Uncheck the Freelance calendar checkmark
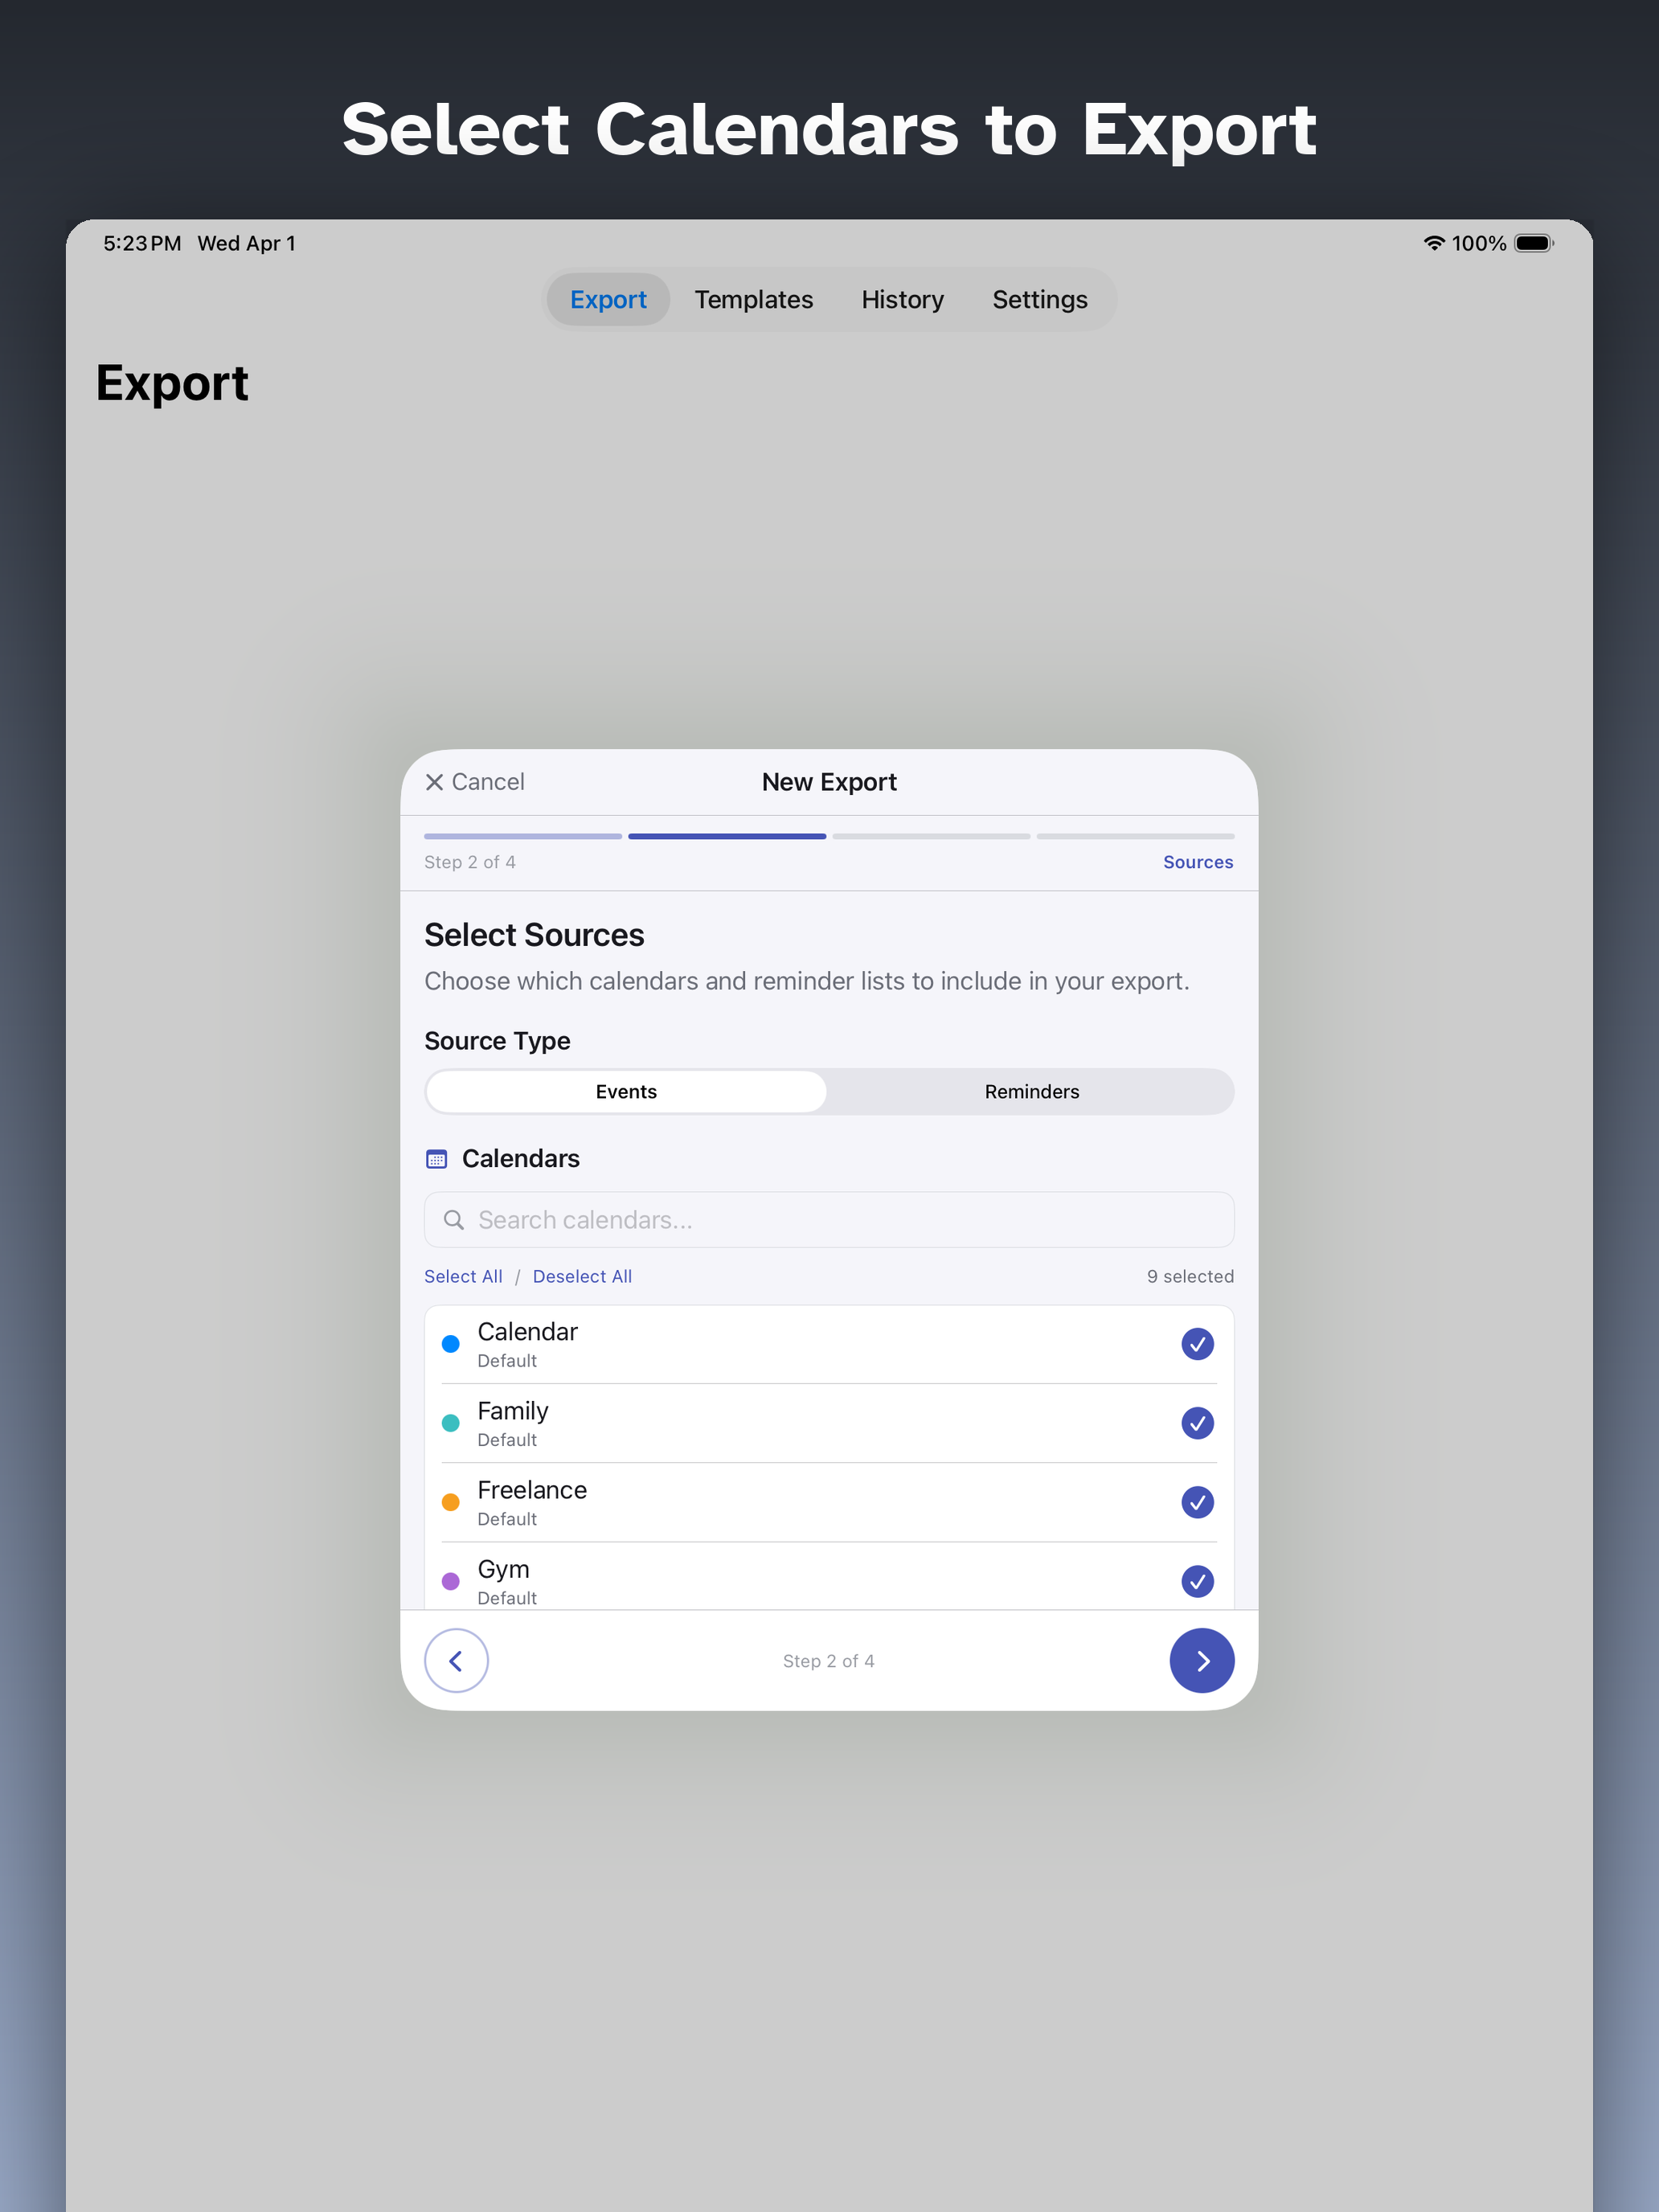The height and width of the screenshot is (2212, 1659). click(1197, 1502)
